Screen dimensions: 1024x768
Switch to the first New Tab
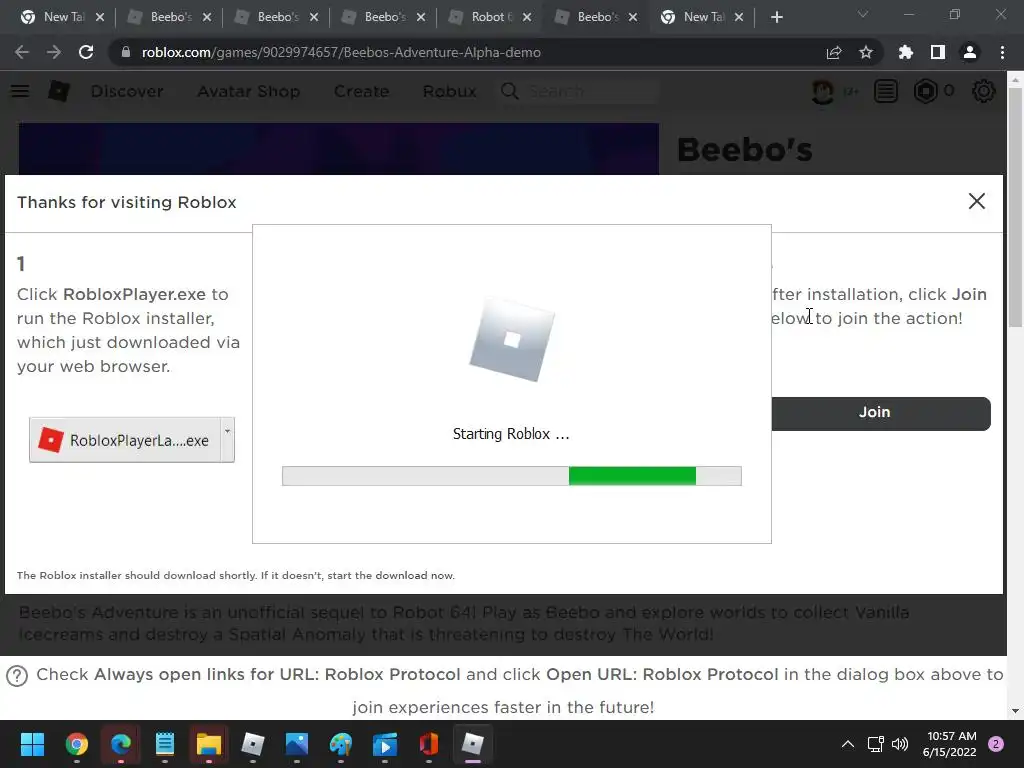pyautogui.click(x=62, y=17)
